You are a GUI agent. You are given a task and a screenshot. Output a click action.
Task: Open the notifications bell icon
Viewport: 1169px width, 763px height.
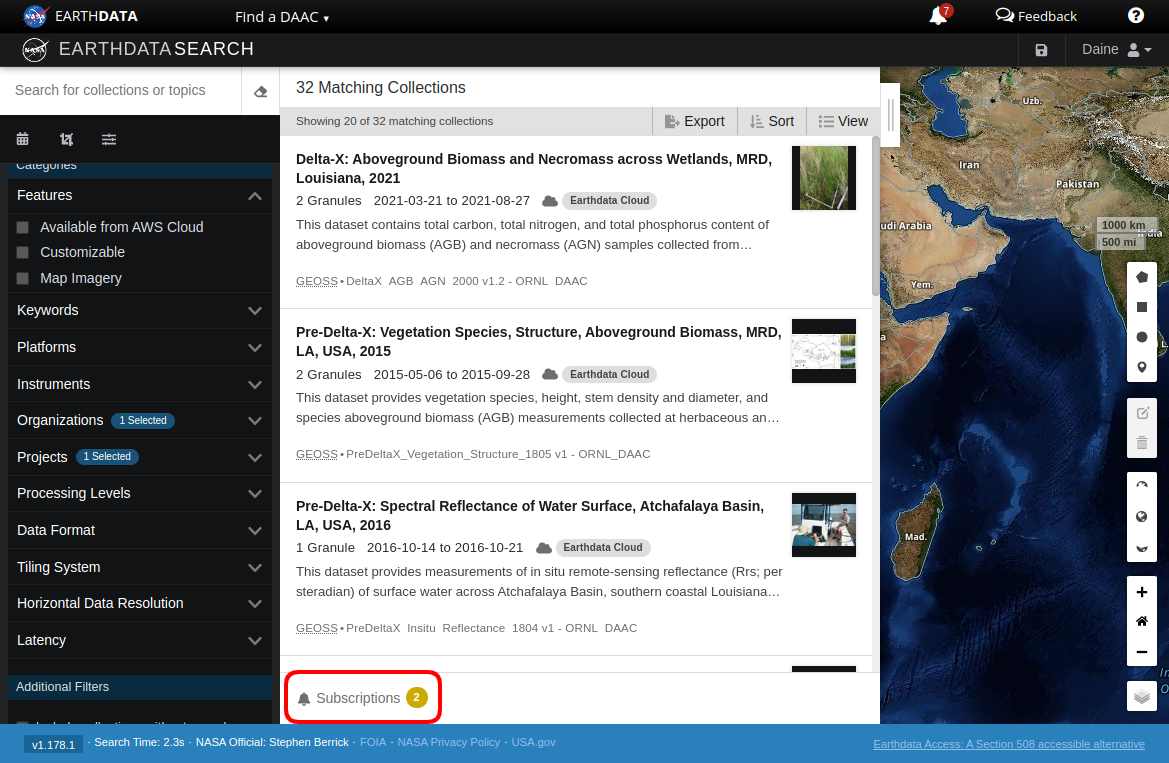(938, 16)
